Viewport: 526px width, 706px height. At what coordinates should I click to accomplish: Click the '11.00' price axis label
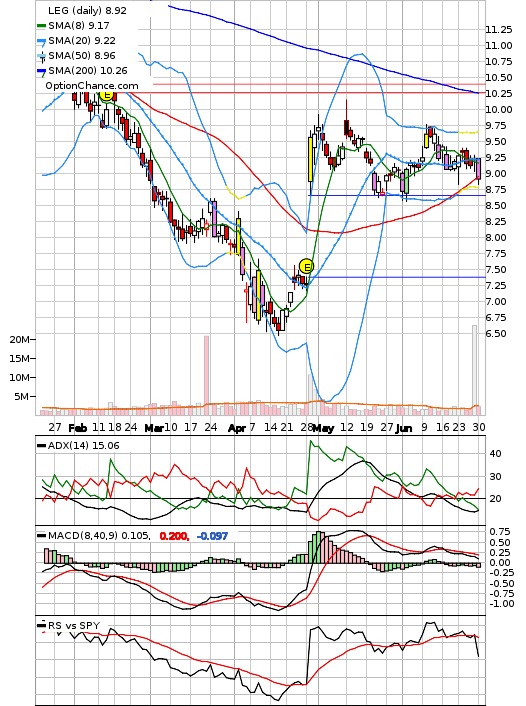[499, 45]
